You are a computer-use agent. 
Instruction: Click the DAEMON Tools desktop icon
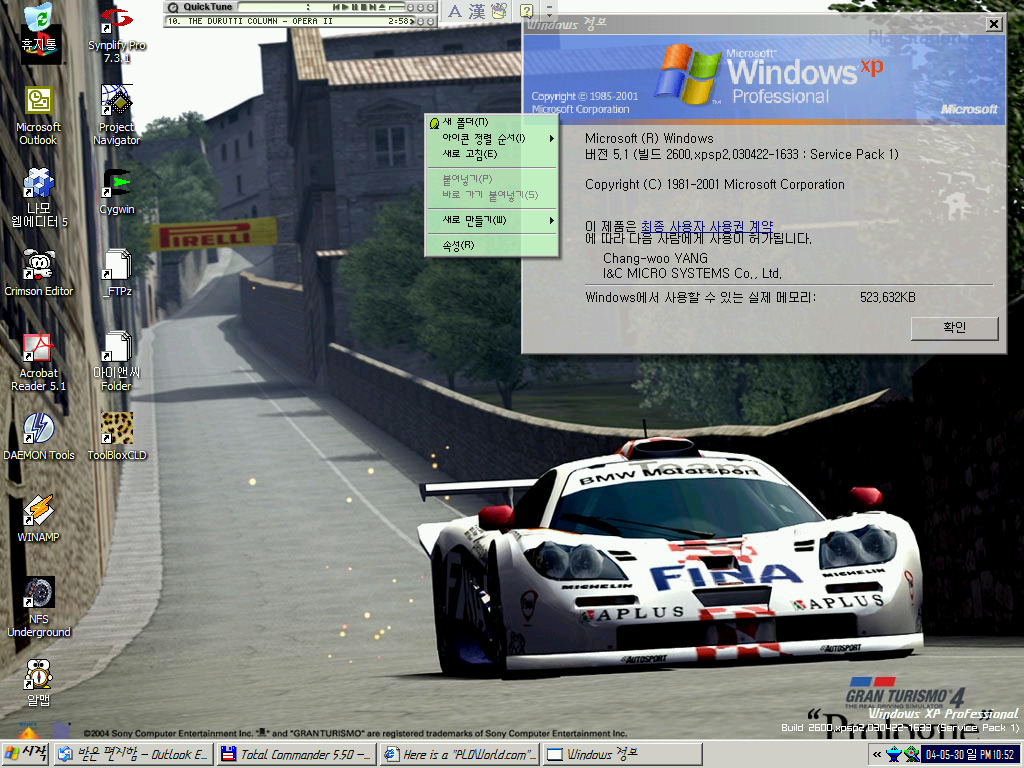click(38, 430)
